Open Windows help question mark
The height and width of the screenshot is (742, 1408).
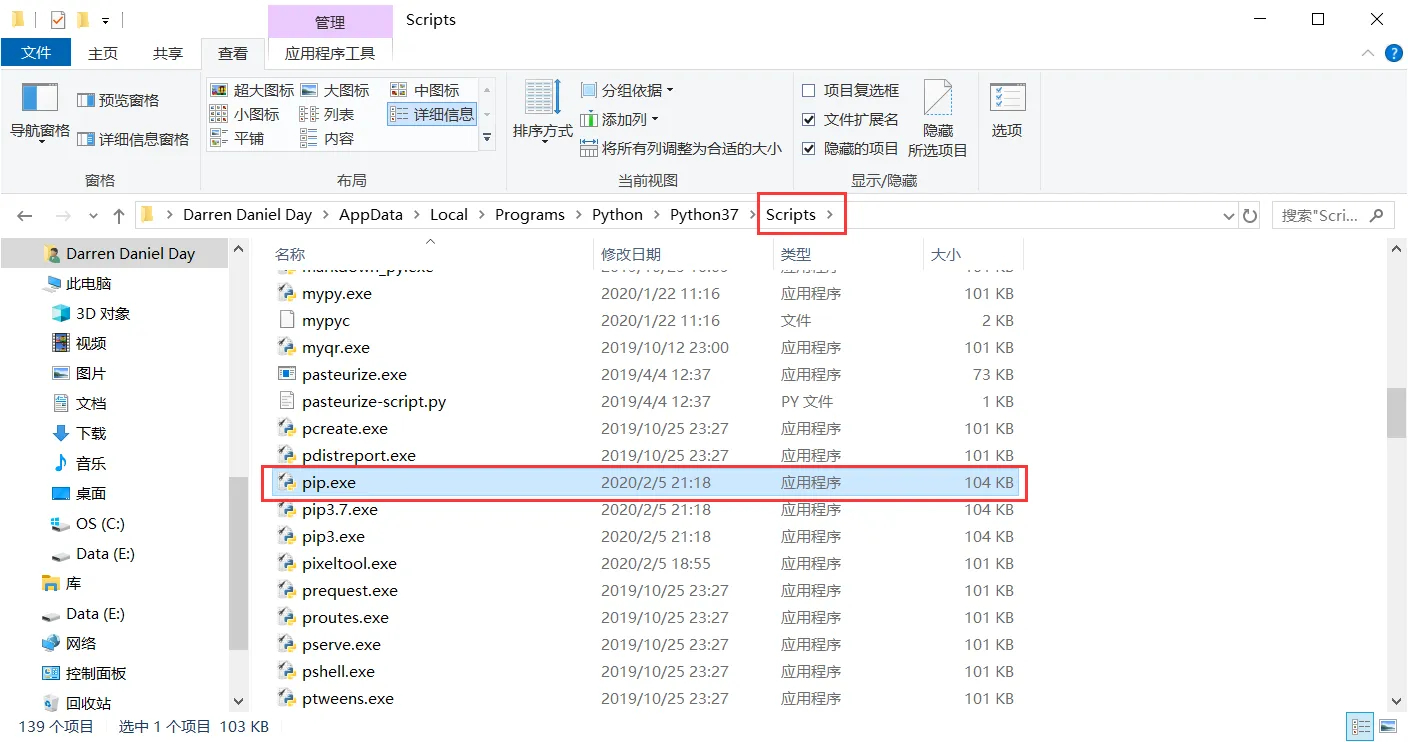(1393, 53)
